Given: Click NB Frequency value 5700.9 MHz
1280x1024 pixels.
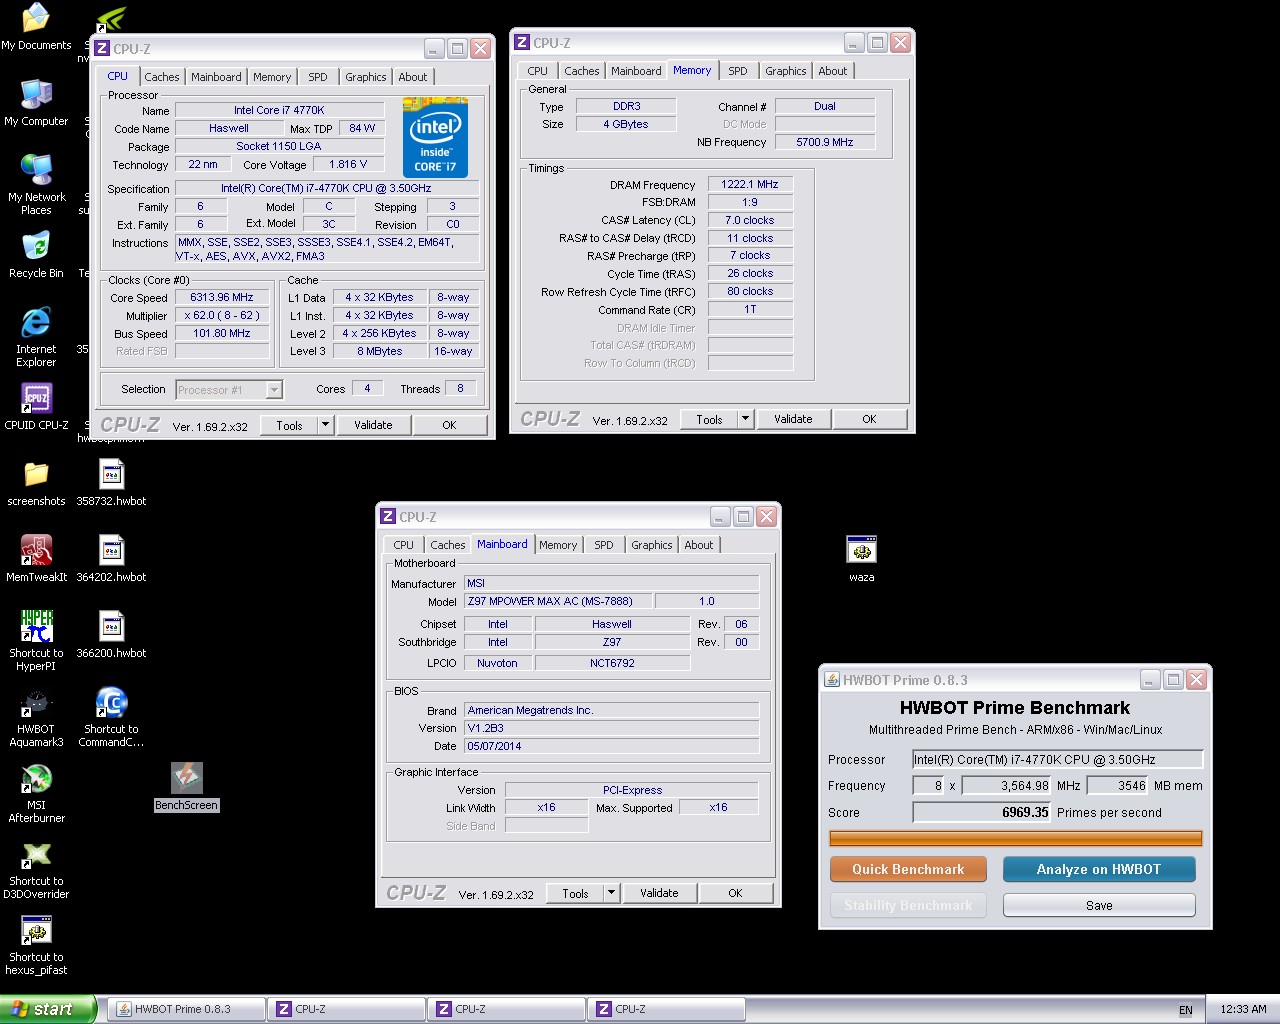Looking at the screenshot, I should (825, 142).
